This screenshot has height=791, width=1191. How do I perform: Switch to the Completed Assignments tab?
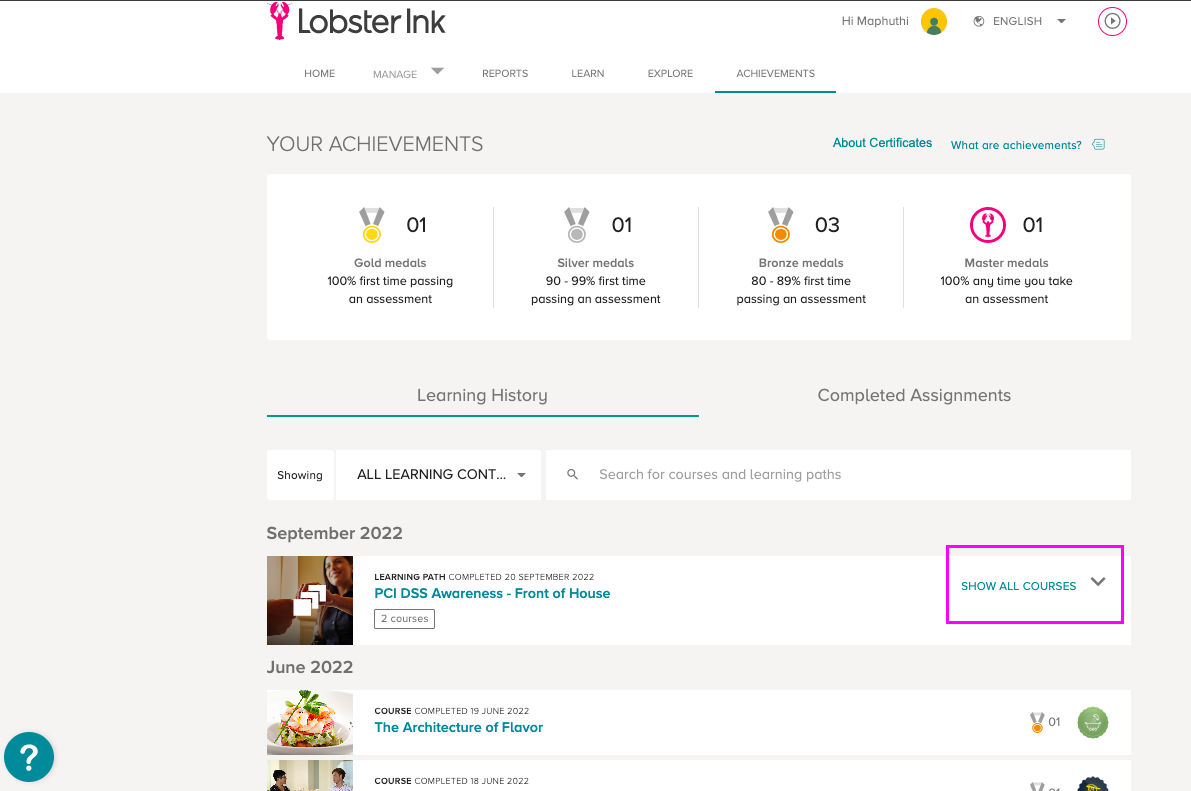pyautogui.click(x=914, y=395)
